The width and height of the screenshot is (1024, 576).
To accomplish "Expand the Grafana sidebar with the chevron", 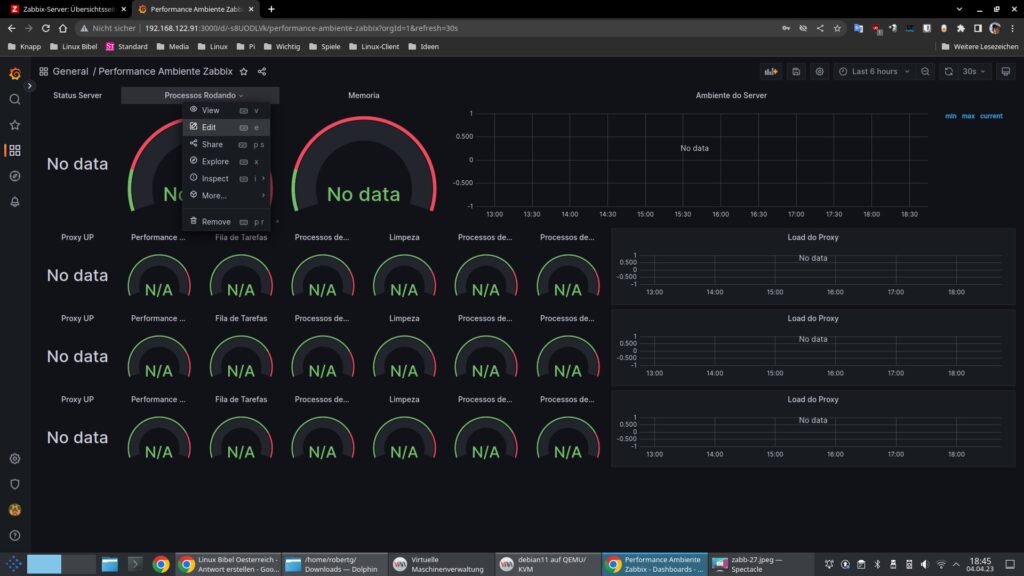I will (x=29, y=86).
